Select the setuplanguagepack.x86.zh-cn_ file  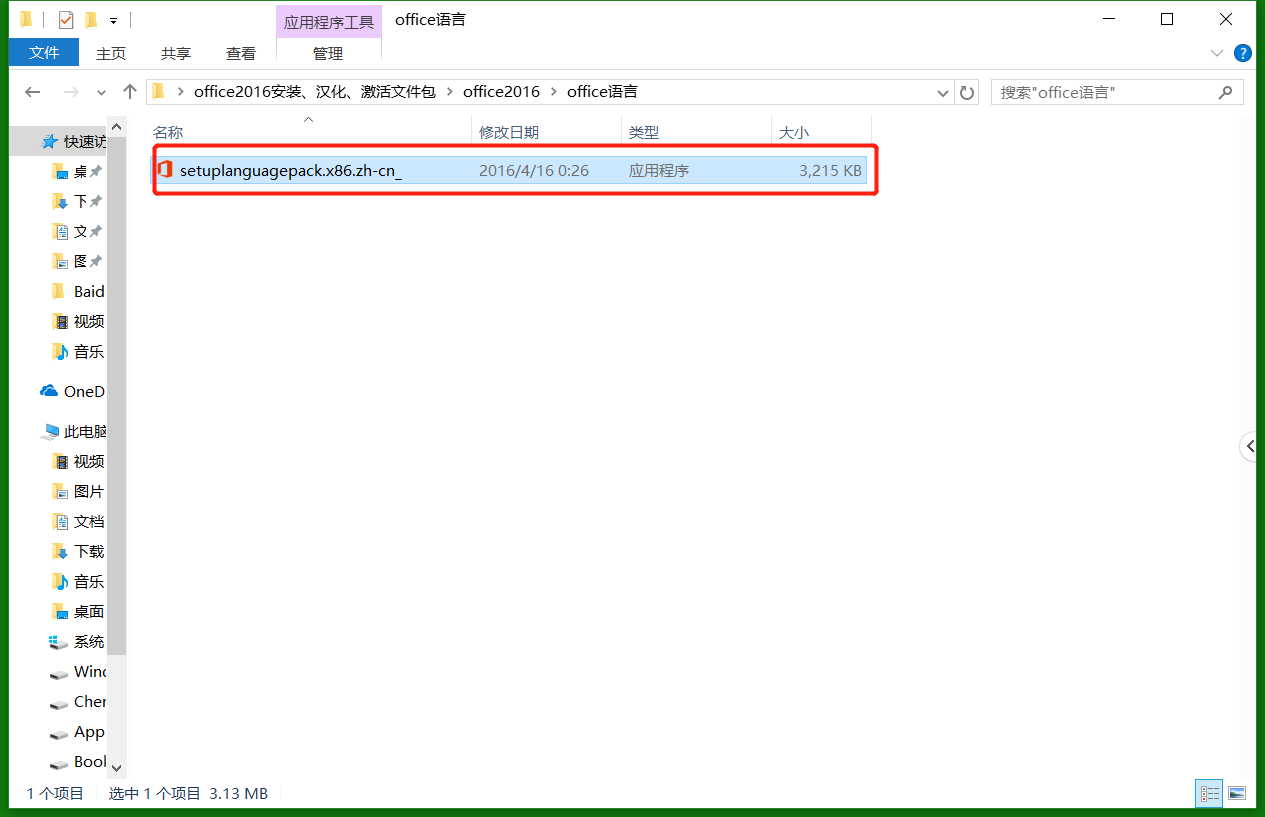click(510, 171)
